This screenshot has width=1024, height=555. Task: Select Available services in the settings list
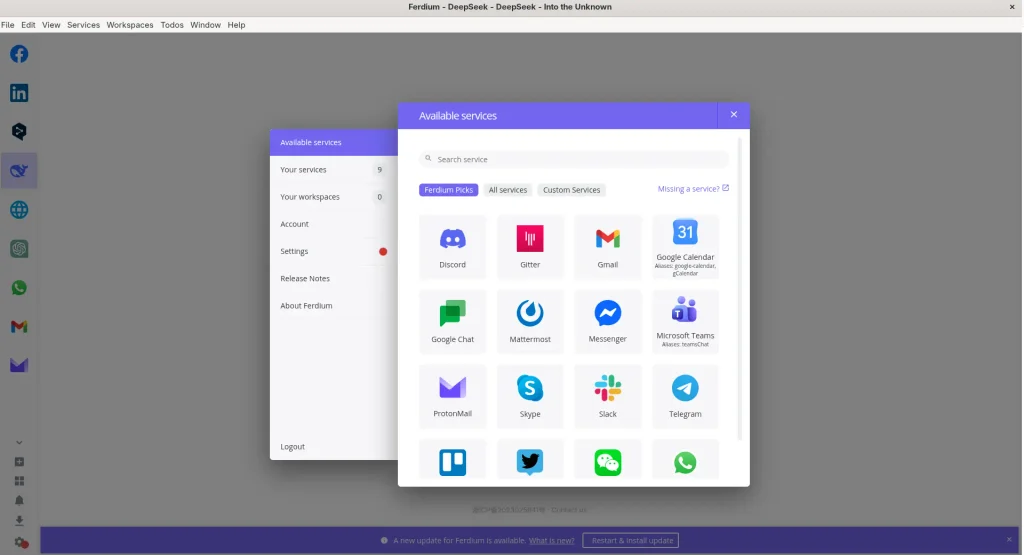(334, 142)
